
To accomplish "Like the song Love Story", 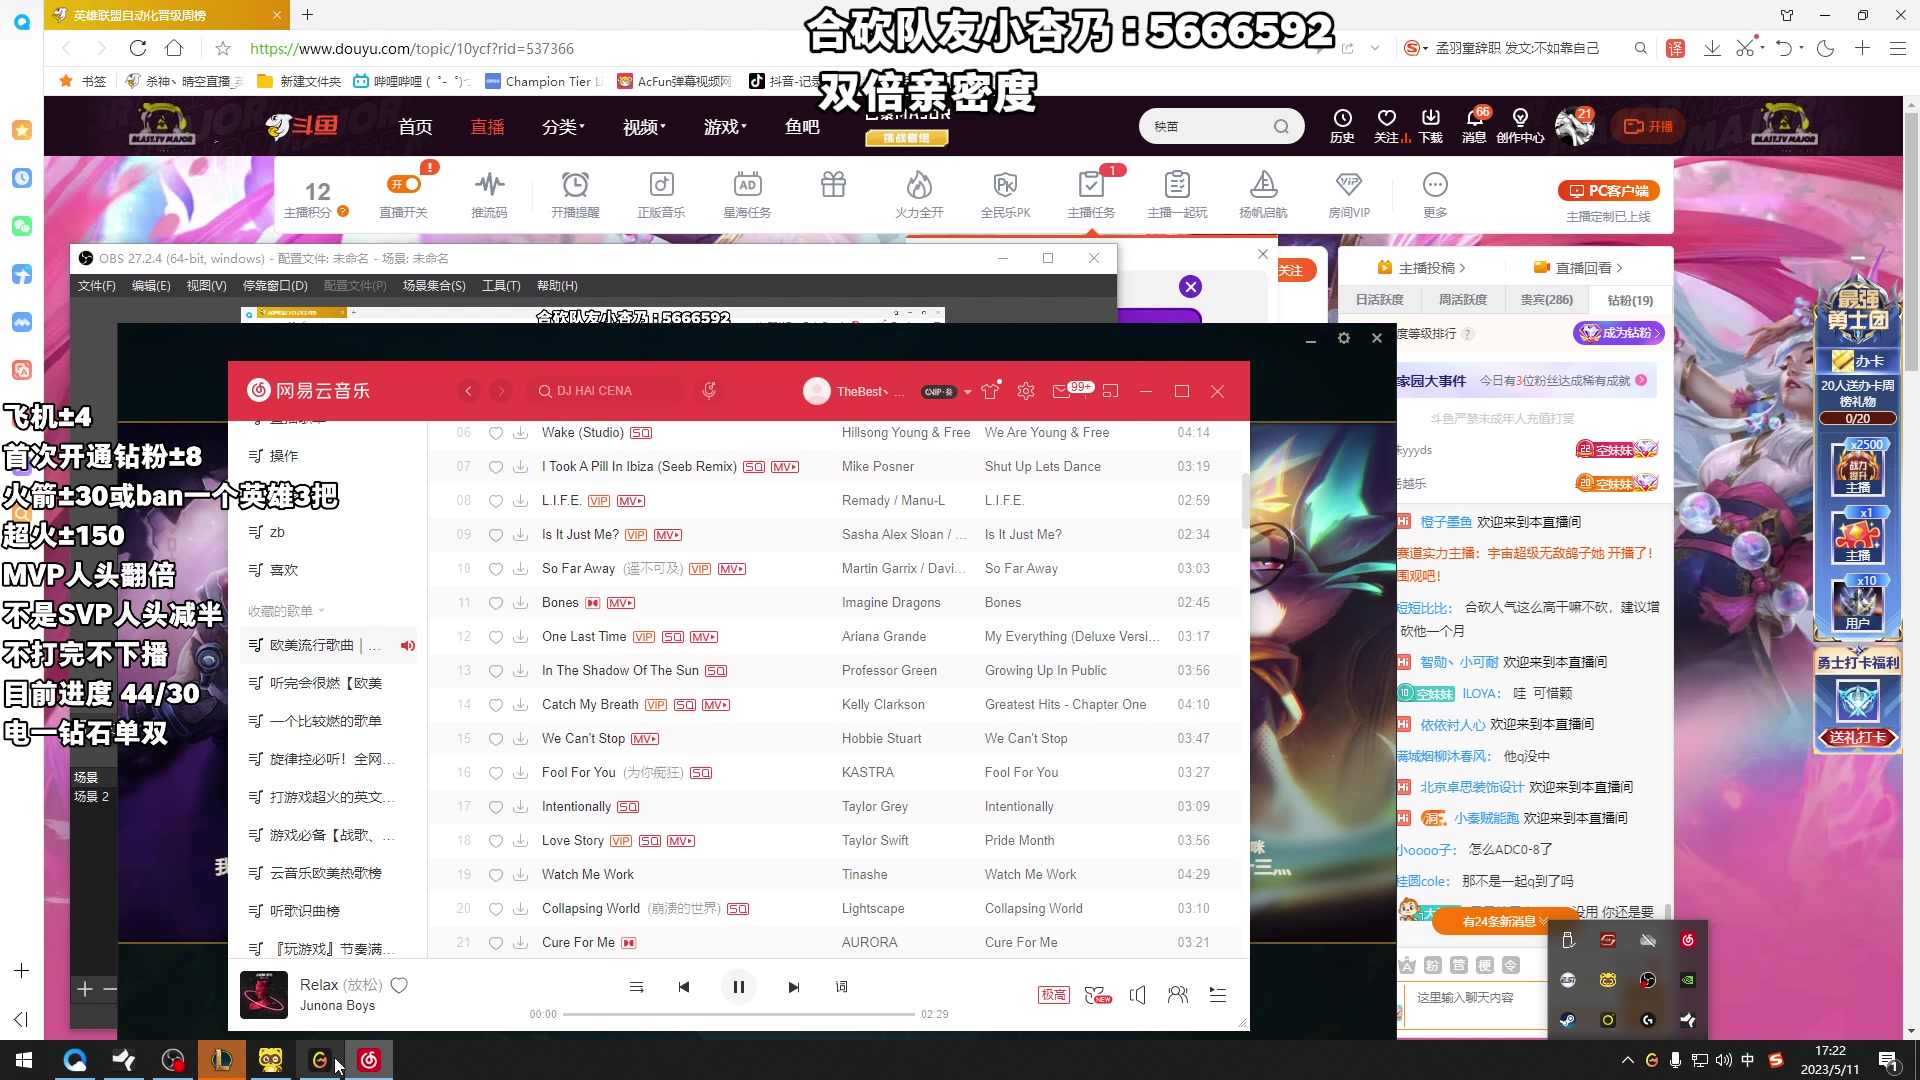I will click(x=495, y=841).
